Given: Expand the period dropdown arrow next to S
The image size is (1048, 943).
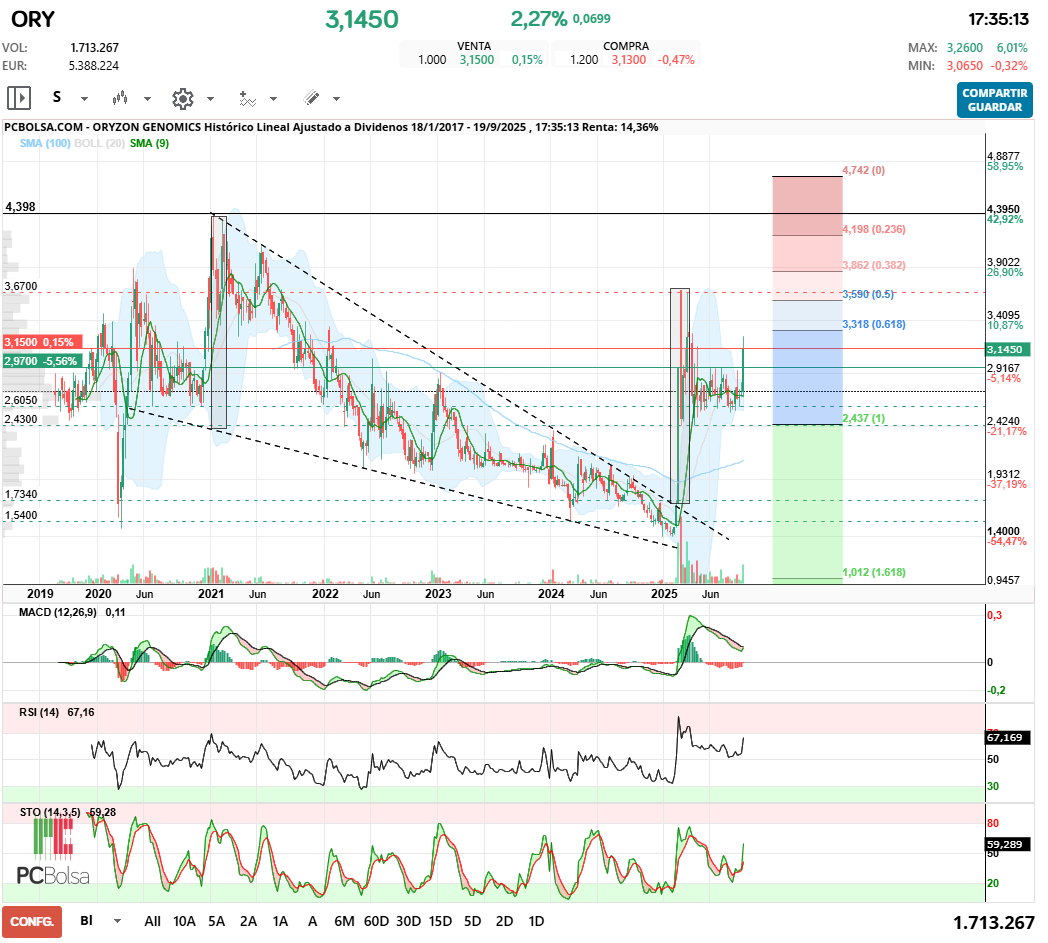Looking at the screenshot, I should click(x=84, y=99).
